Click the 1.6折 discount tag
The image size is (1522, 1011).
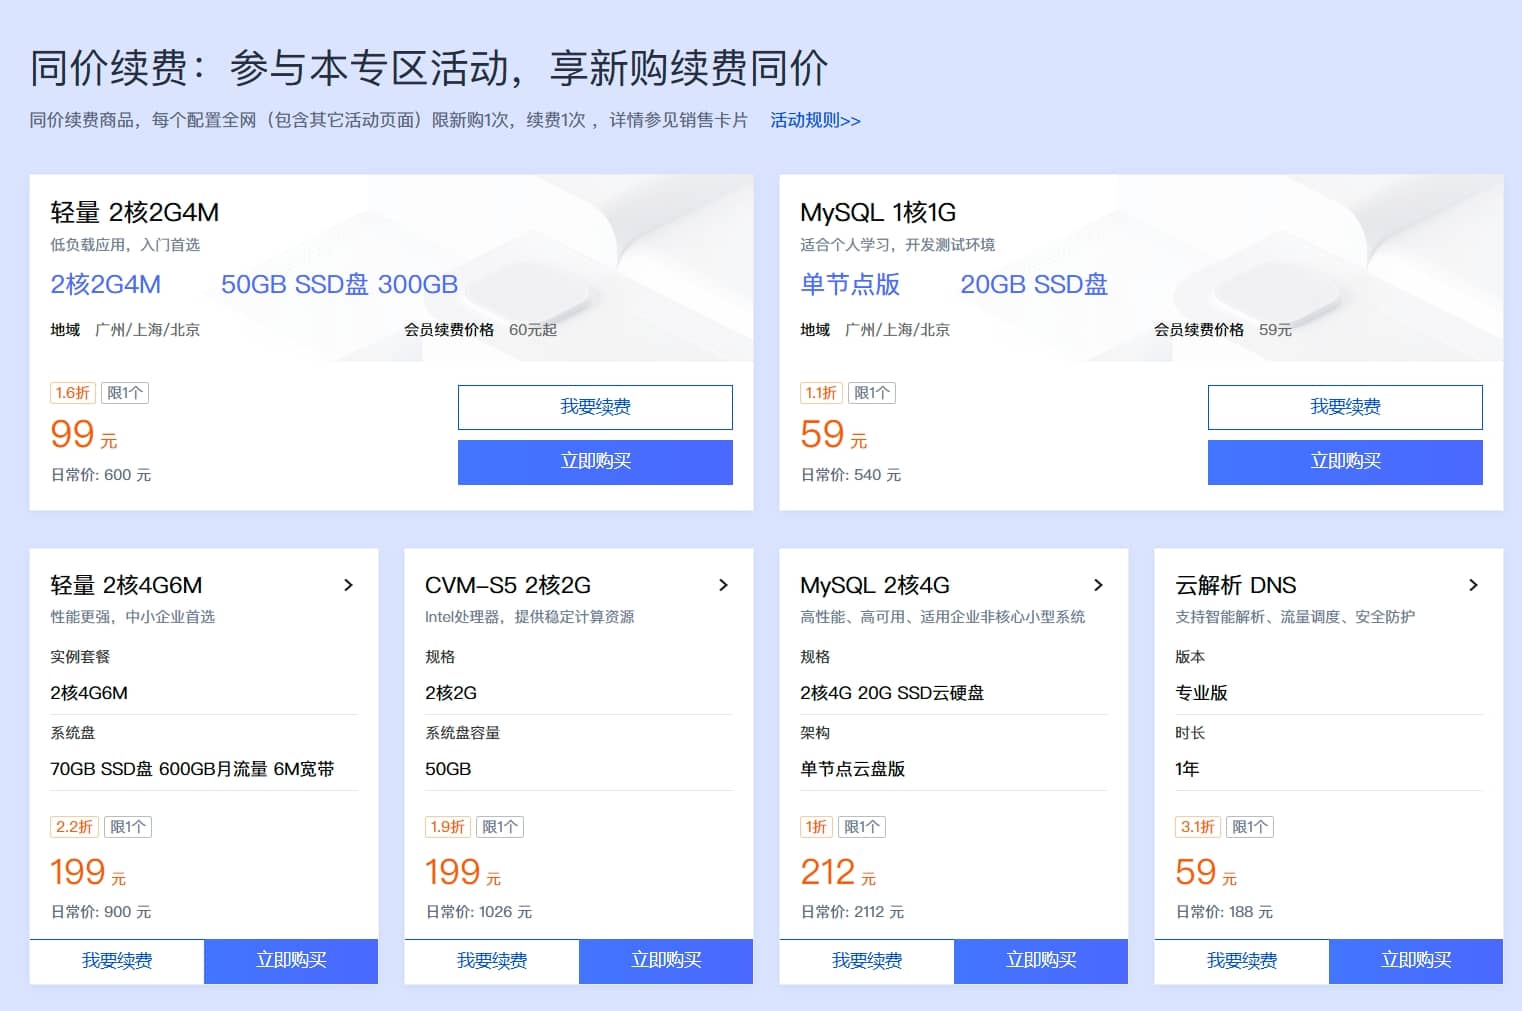tap(73, 393)
